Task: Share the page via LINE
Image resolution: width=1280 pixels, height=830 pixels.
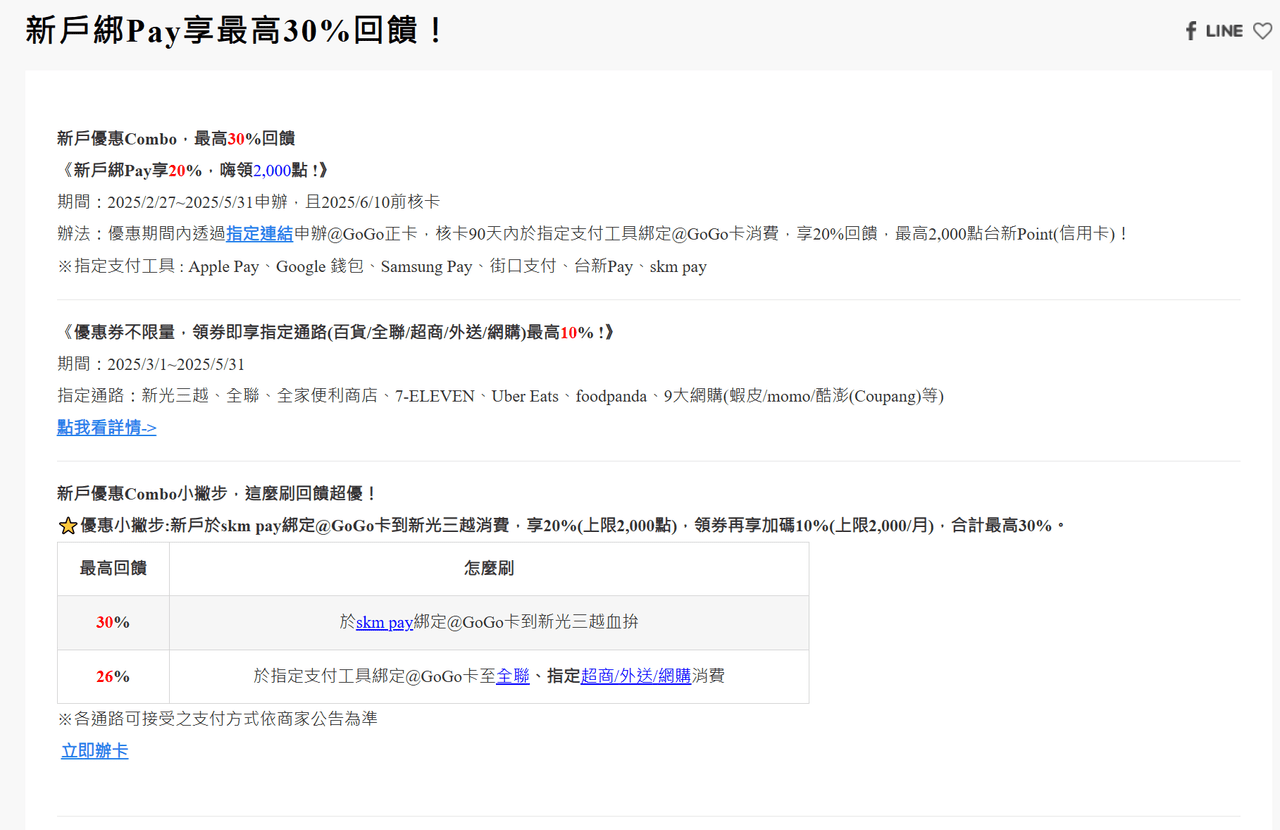Action: point(1224,31)
